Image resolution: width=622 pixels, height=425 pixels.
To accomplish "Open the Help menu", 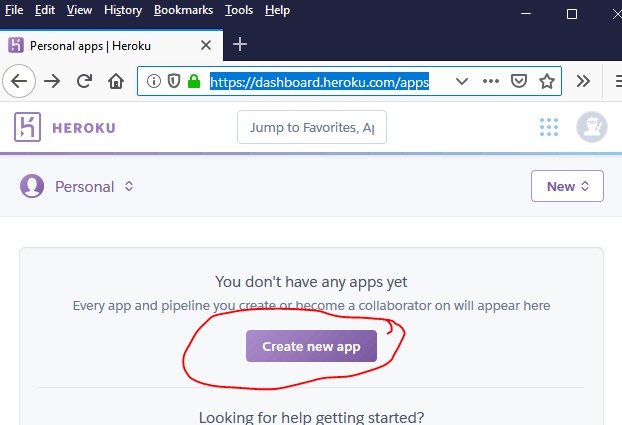I will point(277,10).
